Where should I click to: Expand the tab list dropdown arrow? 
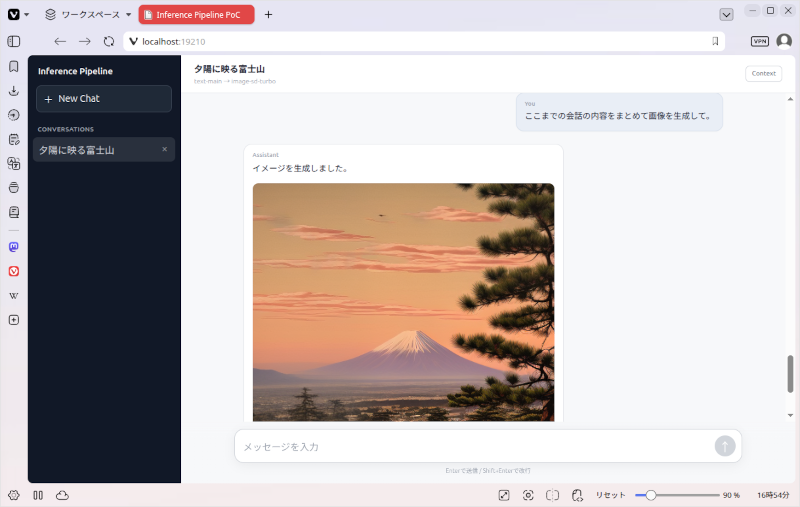click(726, 15)
